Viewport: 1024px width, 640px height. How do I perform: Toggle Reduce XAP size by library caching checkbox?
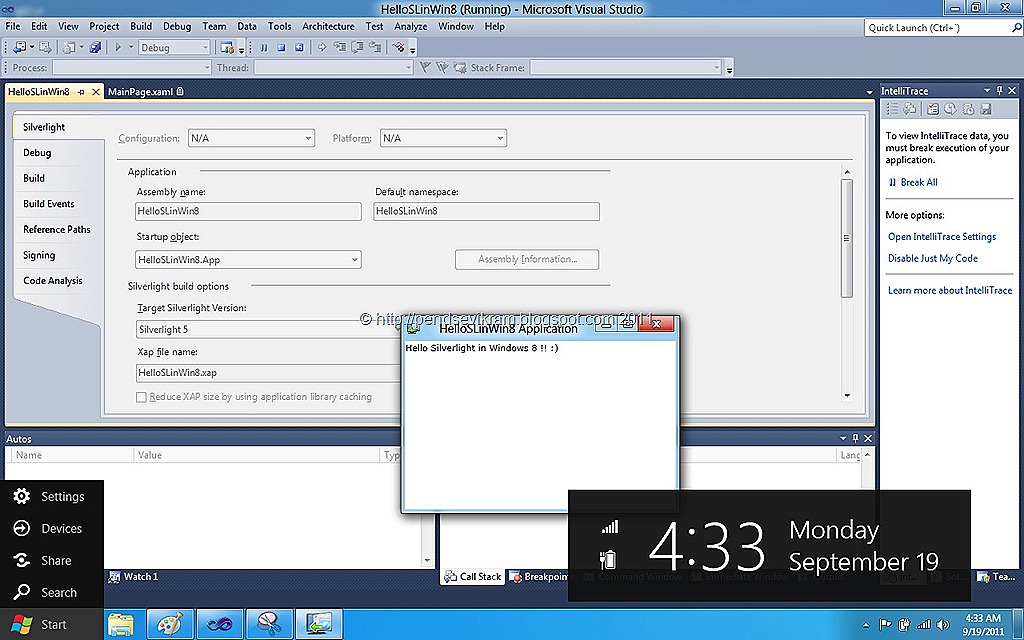pyautogui.click(x=141, y=397)
